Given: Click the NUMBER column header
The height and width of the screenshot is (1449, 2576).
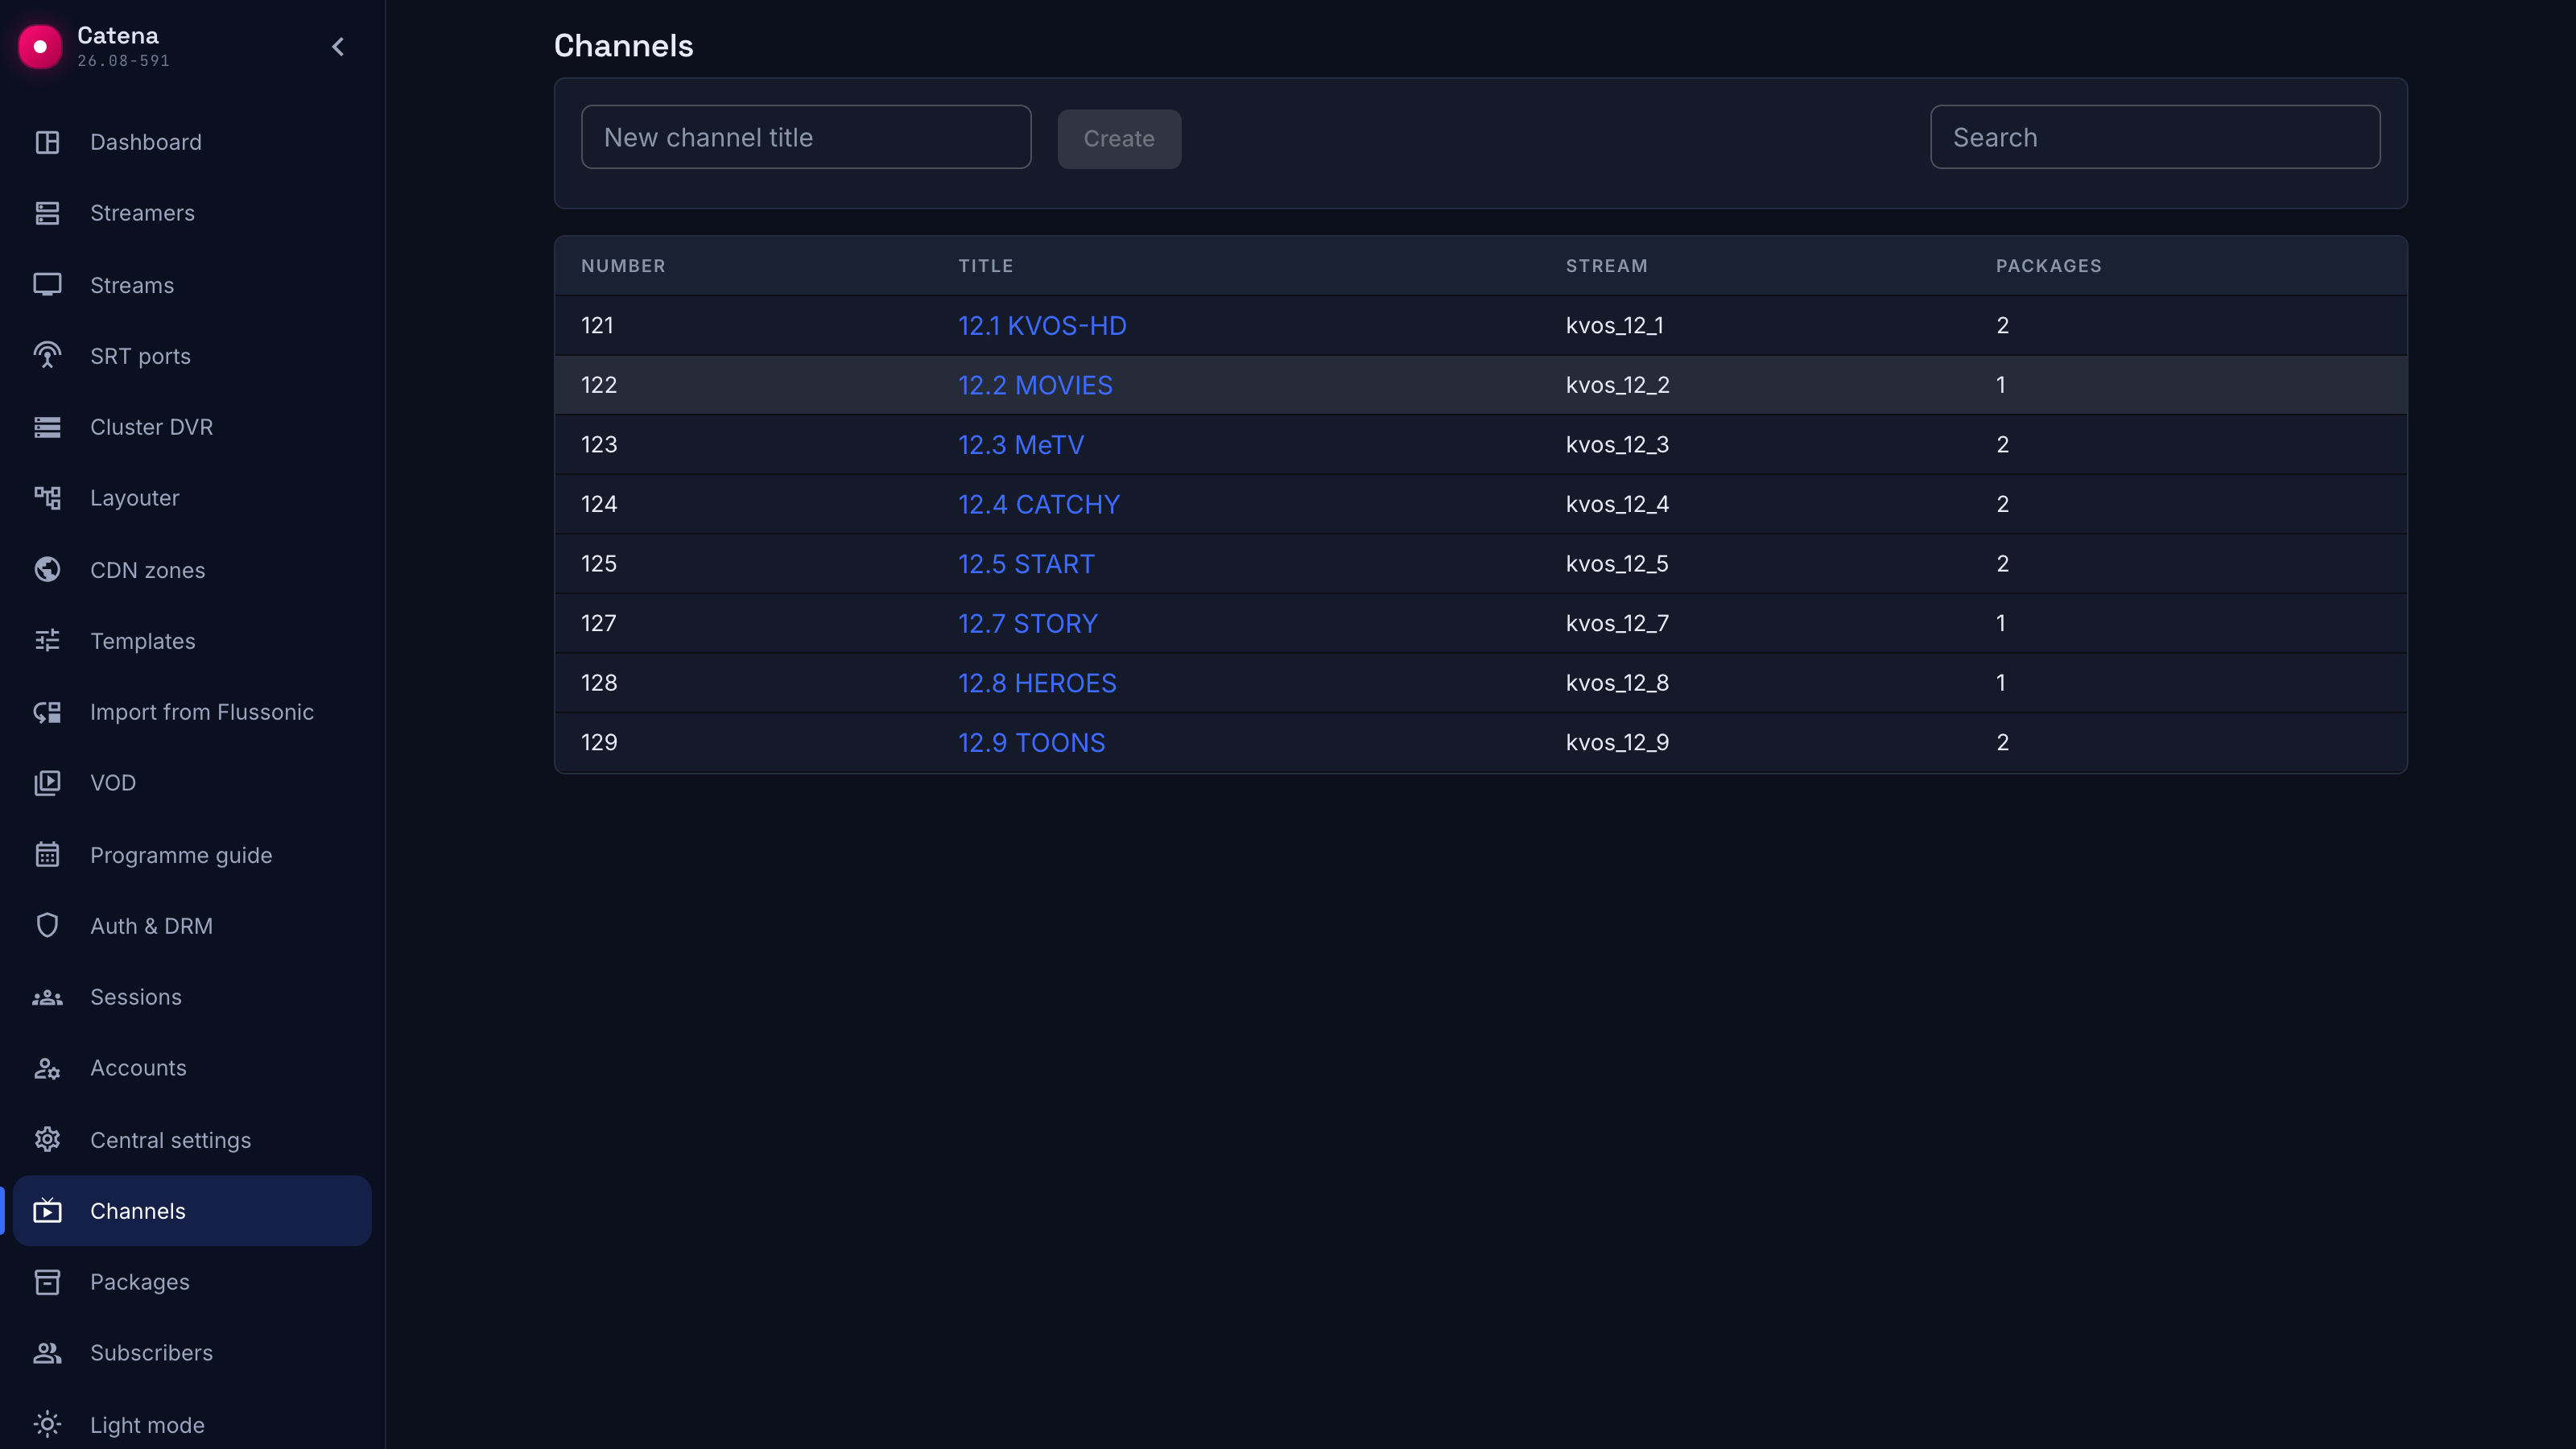Looking at the screenshot, I should pos(623,266).
